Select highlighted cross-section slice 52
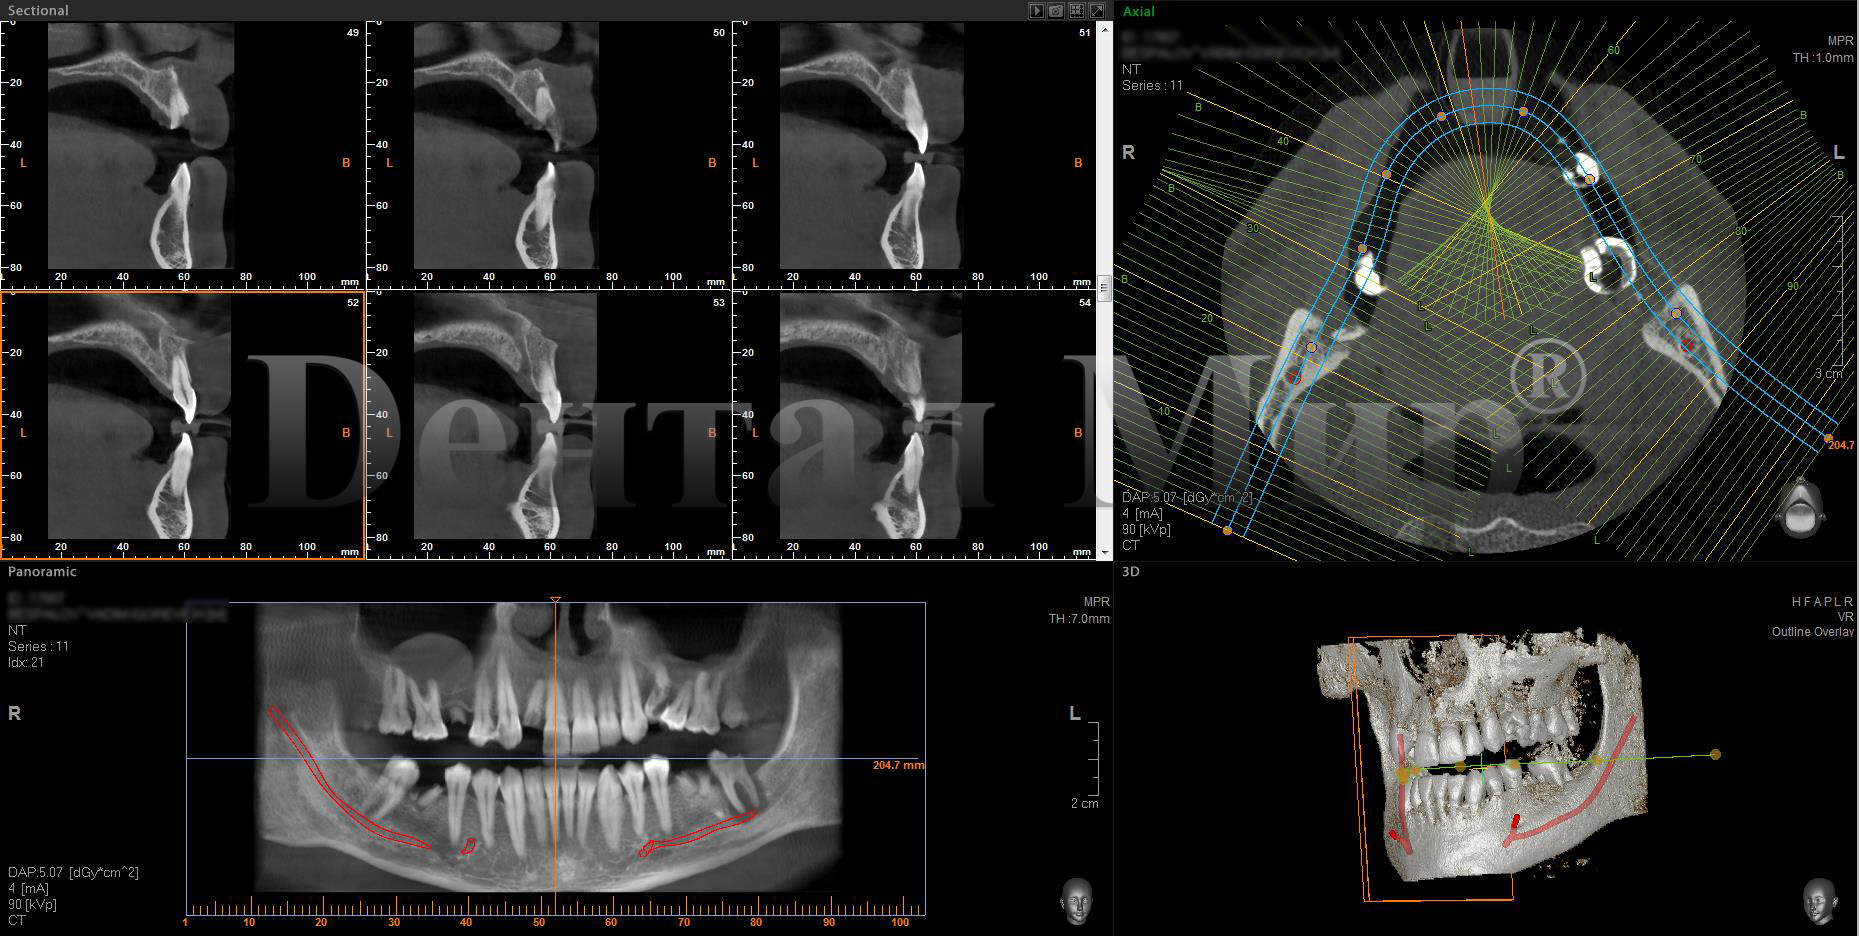Viewport: 1859px width, 936px height. (x=183, y=425)
